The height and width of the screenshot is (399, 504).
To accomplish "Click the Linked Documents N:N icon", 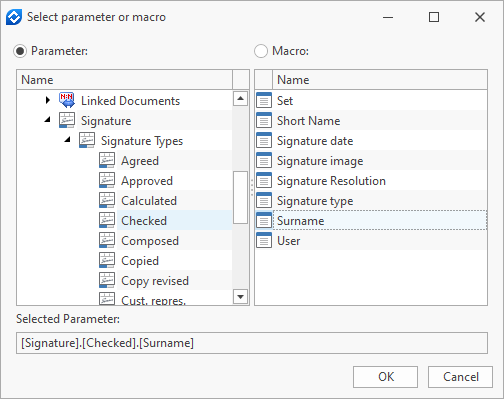I will [67, 100].
